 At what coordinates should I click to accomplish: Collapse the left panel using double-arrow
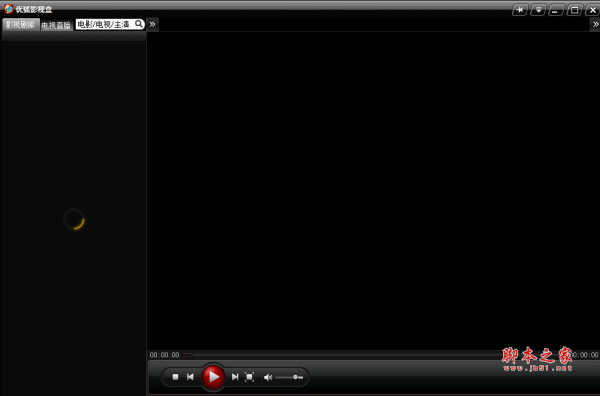[x=152, y=24]
